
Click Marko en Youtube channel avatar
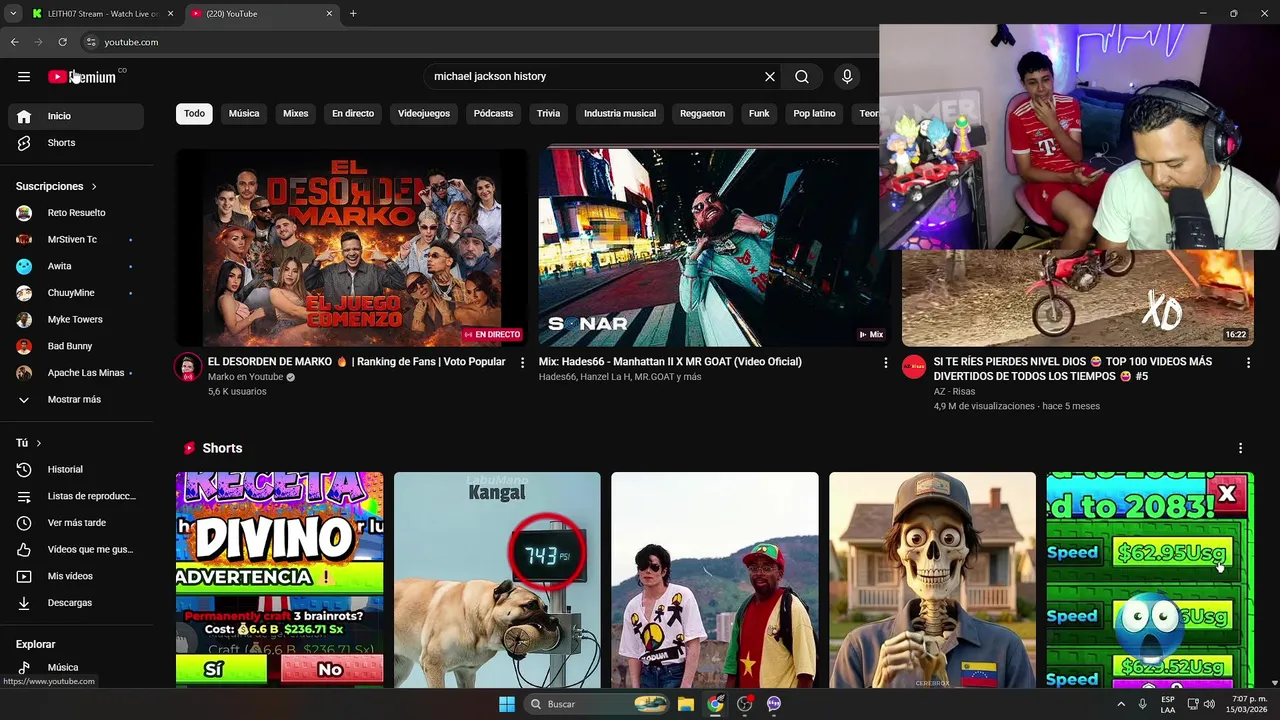click(x=188, y=367)
